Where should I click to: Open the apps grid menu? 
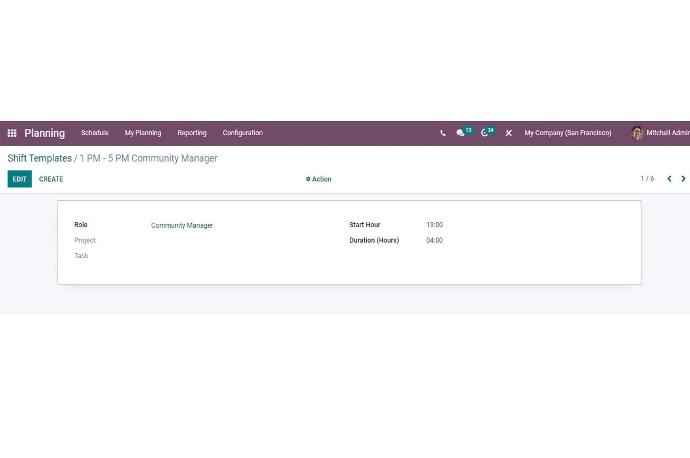pyautogui.click(x=12, y=133)
